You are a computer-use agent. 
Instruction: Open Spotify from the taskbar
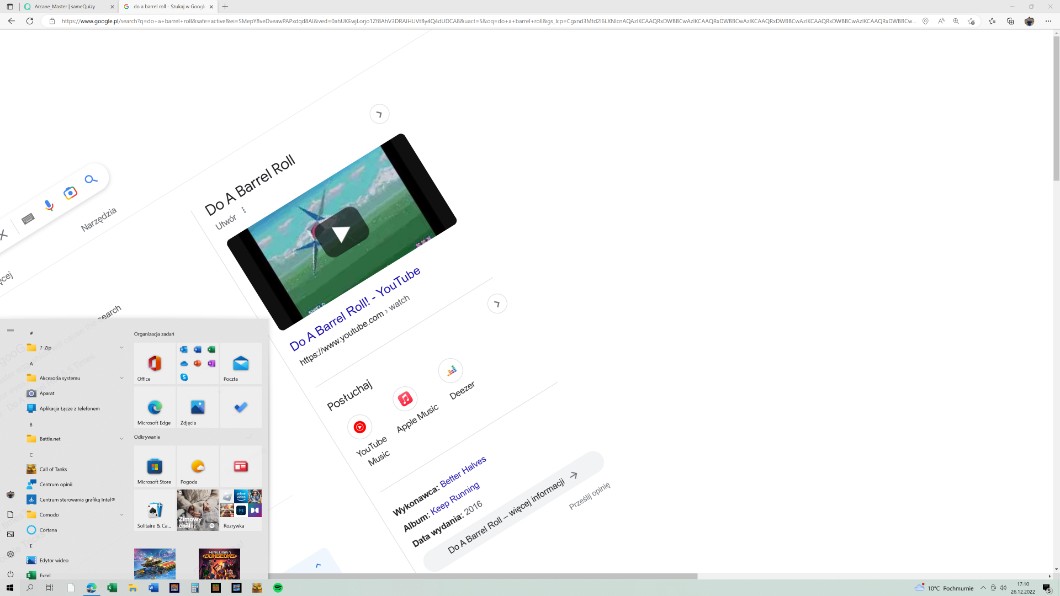click(278, 588)
